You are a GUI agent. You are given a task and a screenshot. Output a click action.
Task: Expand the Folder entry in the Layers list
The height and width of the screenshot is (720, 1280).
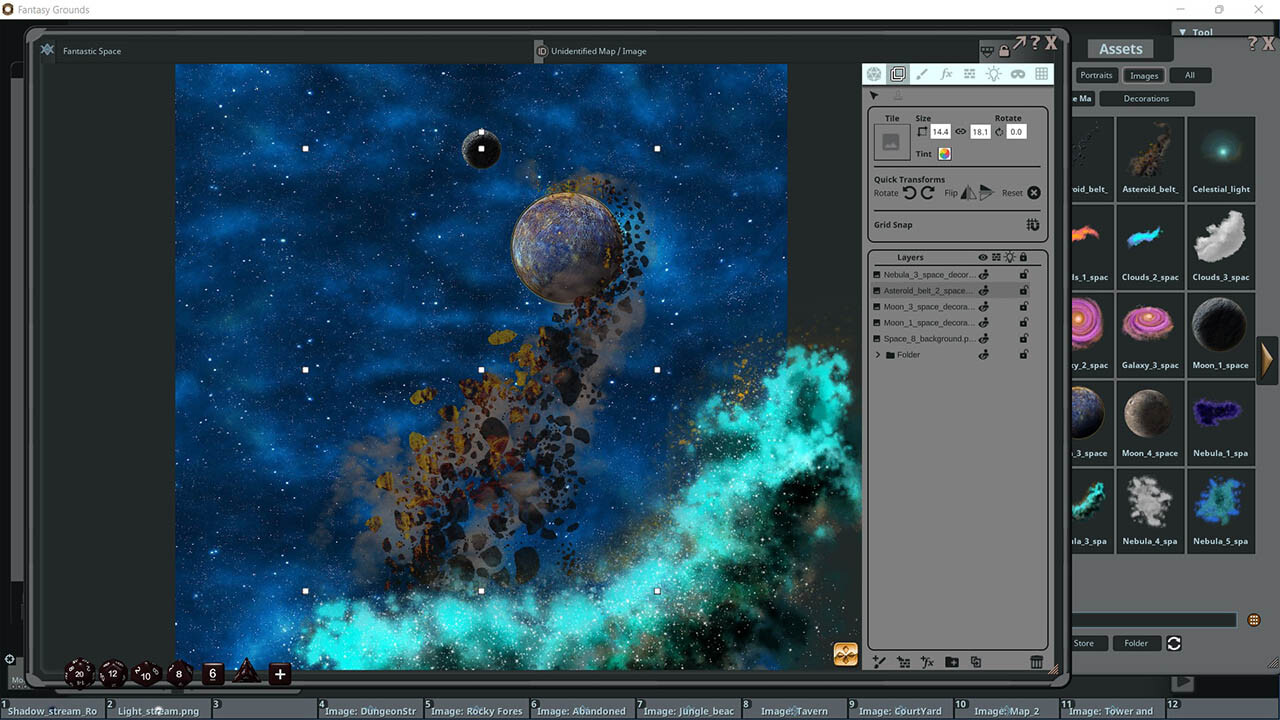[x=877, y=355]
